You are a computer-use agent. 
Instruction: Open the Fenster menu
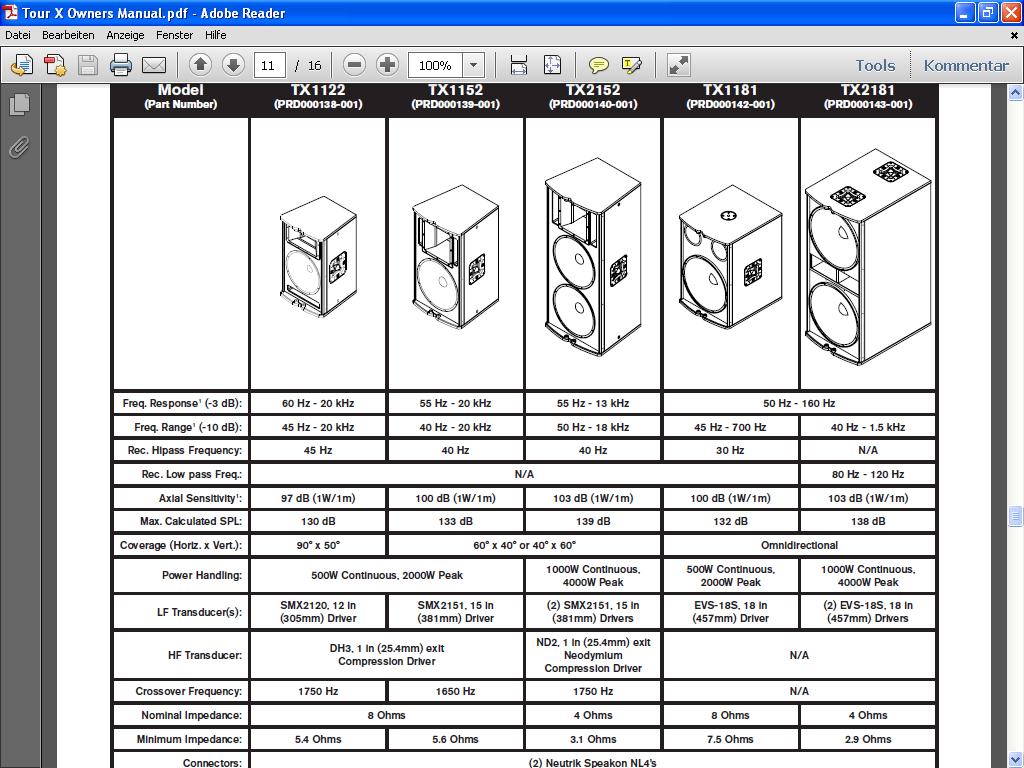(x=174, y=35)
